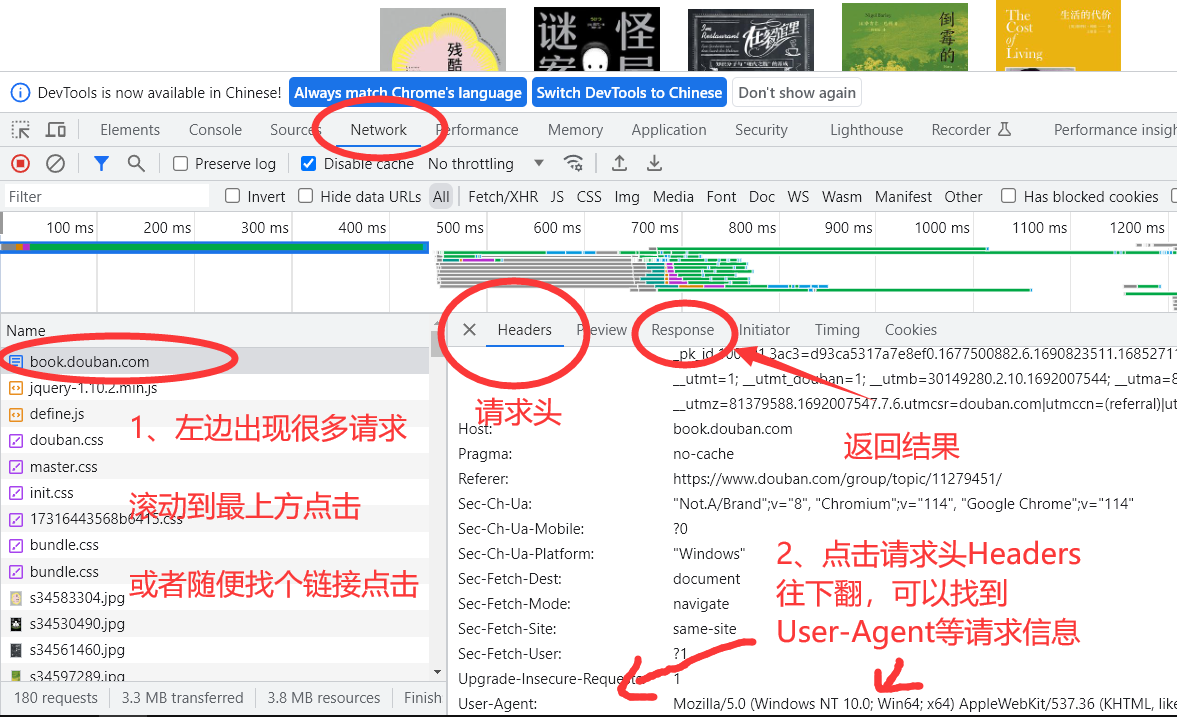Switch to the Response detail tab

pos(682,330)
